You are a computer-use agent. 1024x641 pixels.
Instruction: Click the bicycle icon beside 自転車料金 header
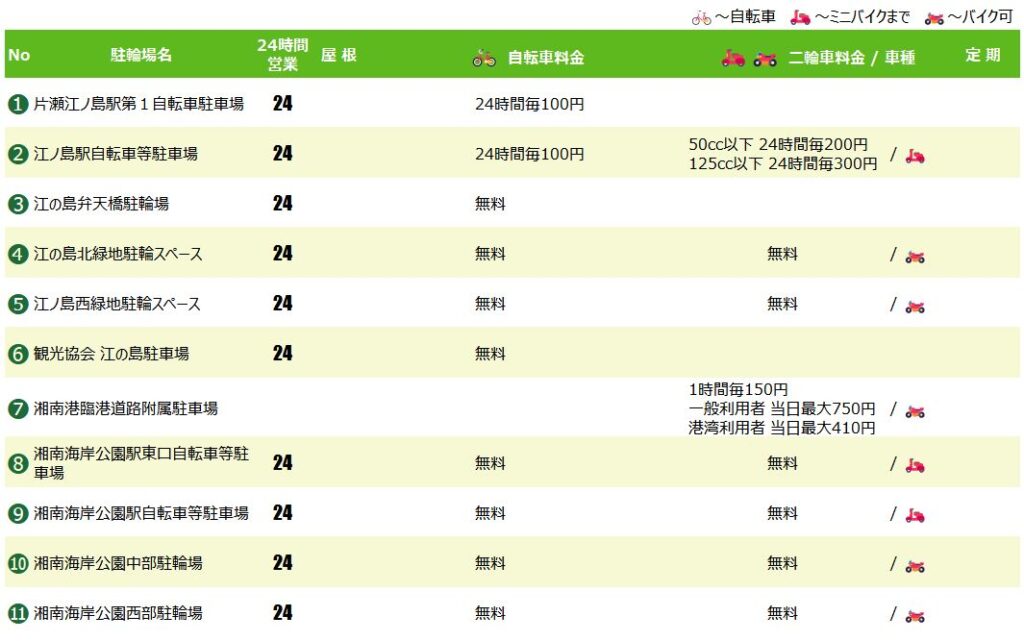tap(484, 58)
